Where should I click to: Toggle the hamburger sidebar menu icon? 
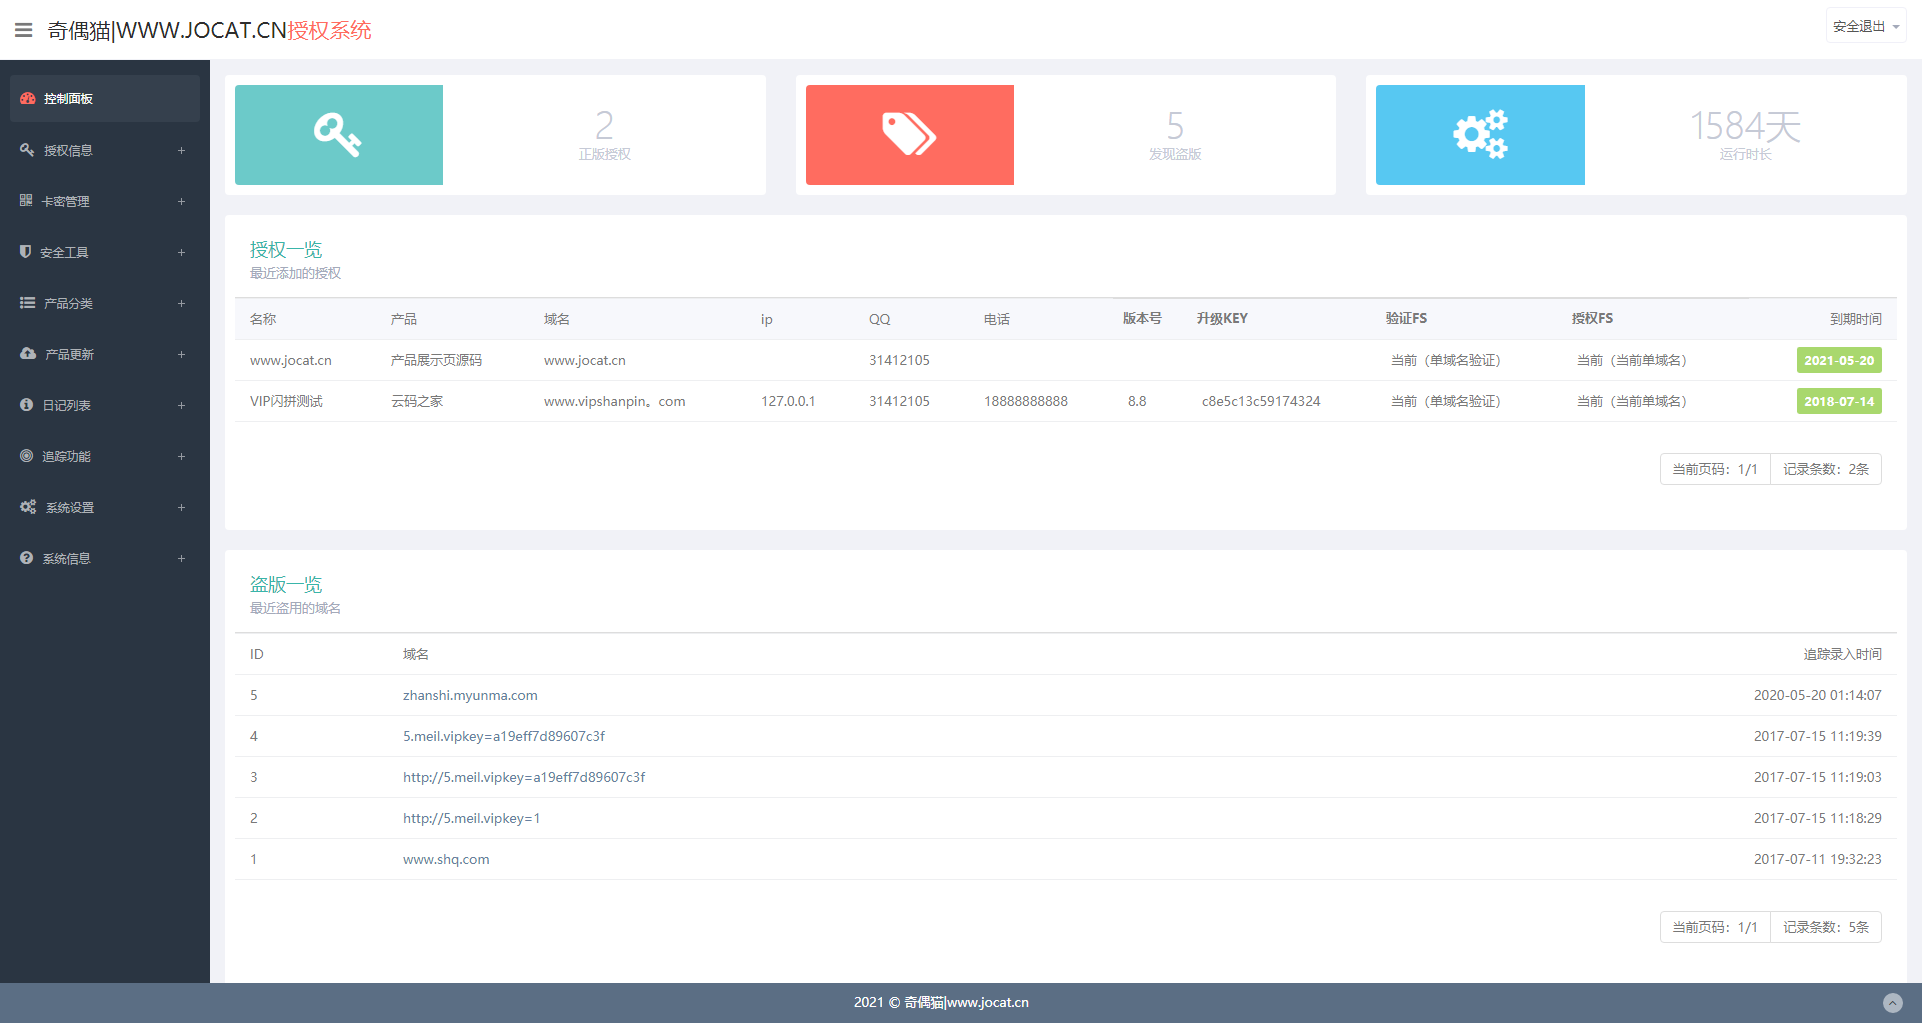click(23, 30)
